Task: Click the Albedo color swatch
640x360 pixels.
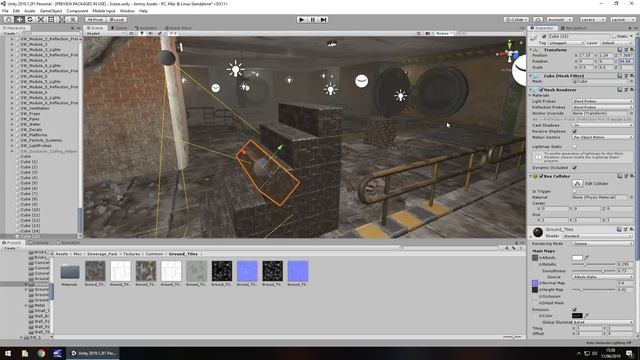Action: coord(577,258)
